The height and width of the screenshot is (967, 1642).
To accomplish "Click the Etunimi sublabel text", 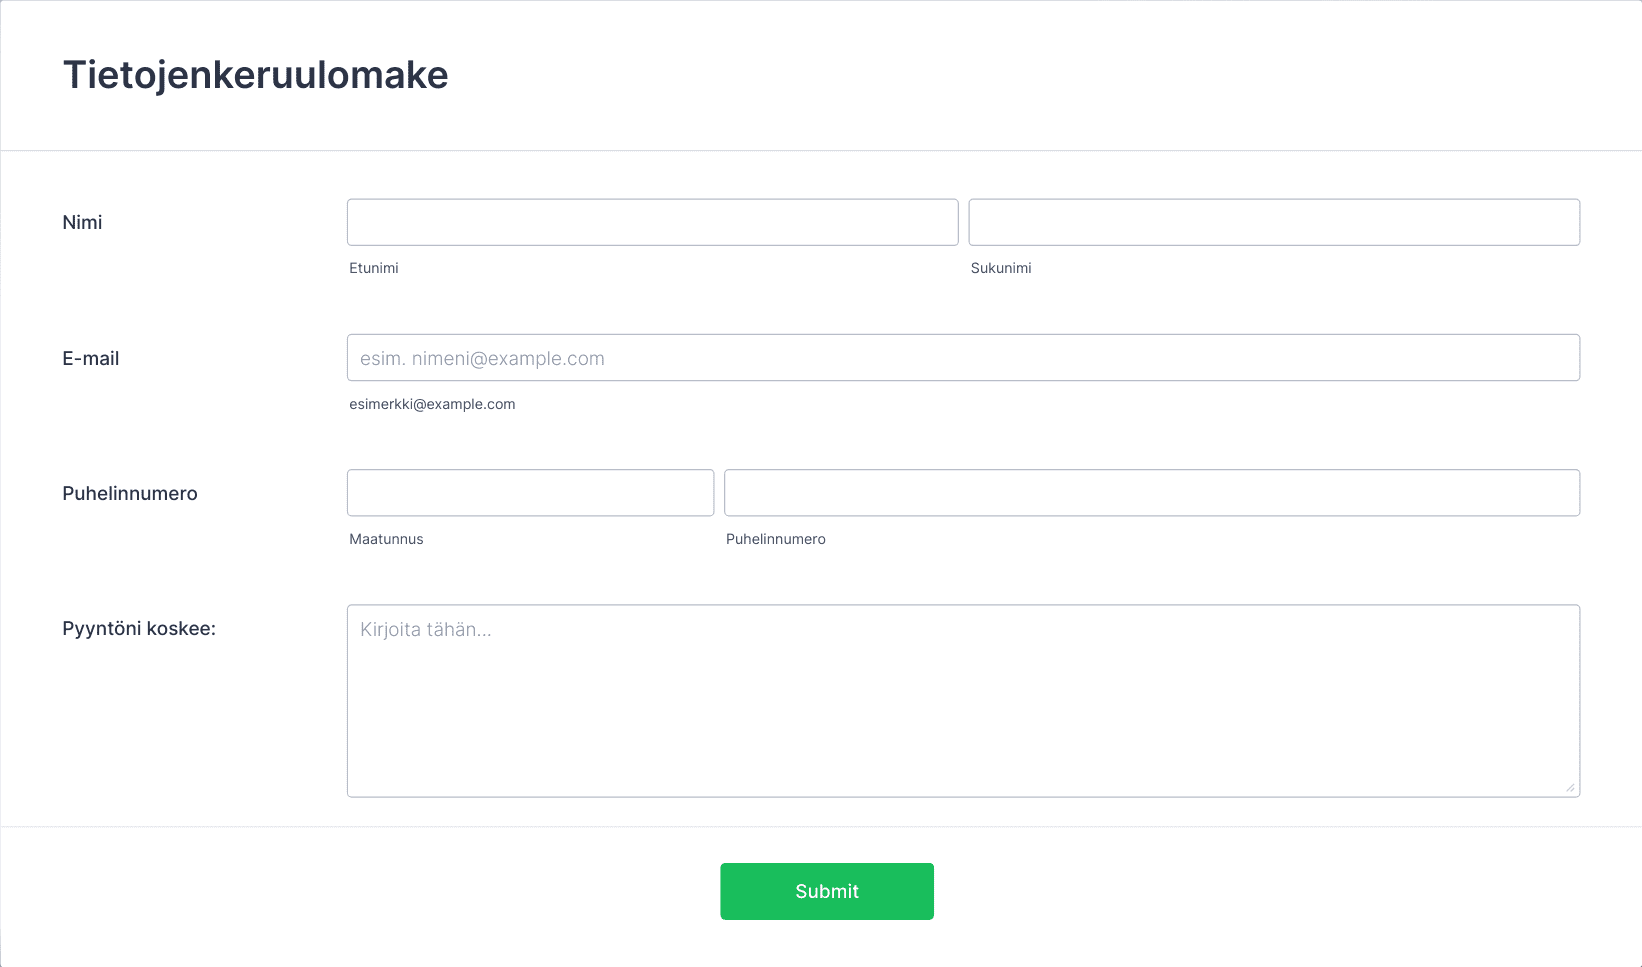I will [x=374, y=268].
